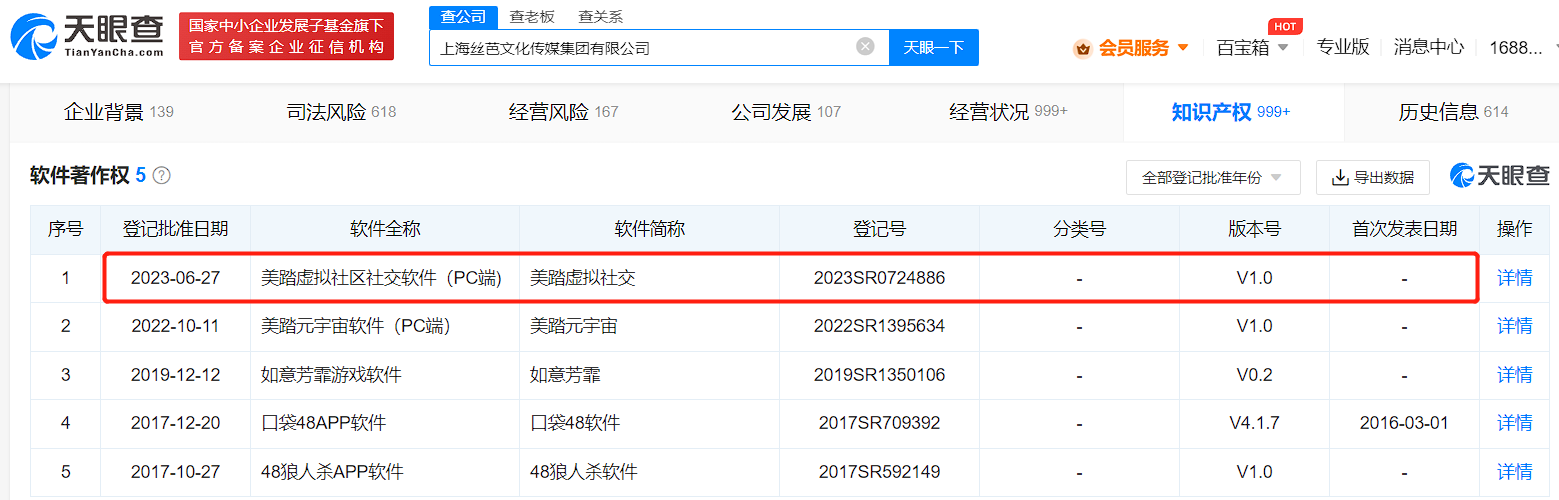
Task: Click version cell V4.1.7
Action: click(1254, 423)
